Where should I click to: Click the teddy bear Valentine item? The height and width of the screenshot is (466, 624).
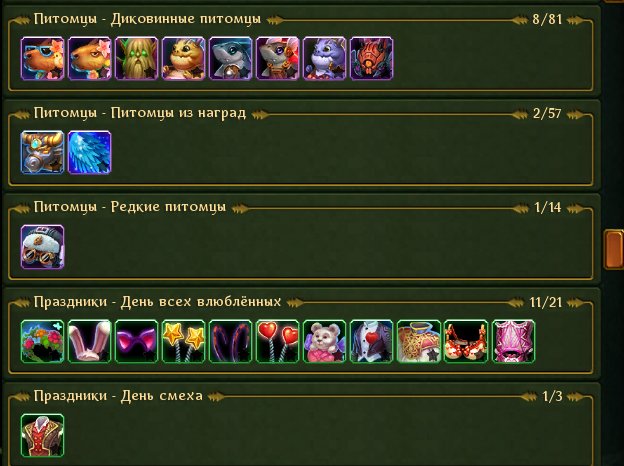[x=324, y=341]
